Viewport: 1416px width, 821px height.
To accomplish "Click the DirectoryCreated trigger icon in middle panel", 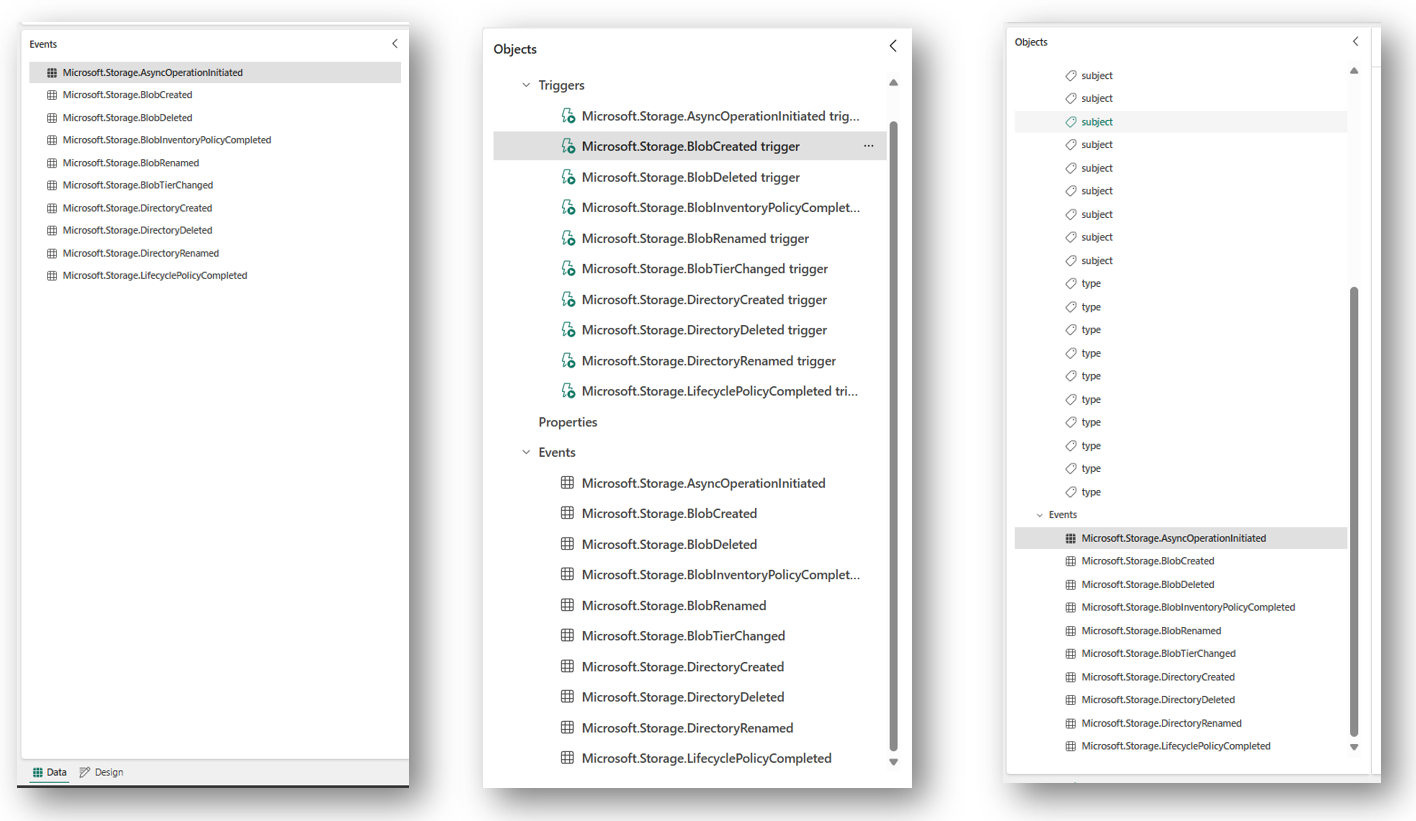I will point(568,300).
